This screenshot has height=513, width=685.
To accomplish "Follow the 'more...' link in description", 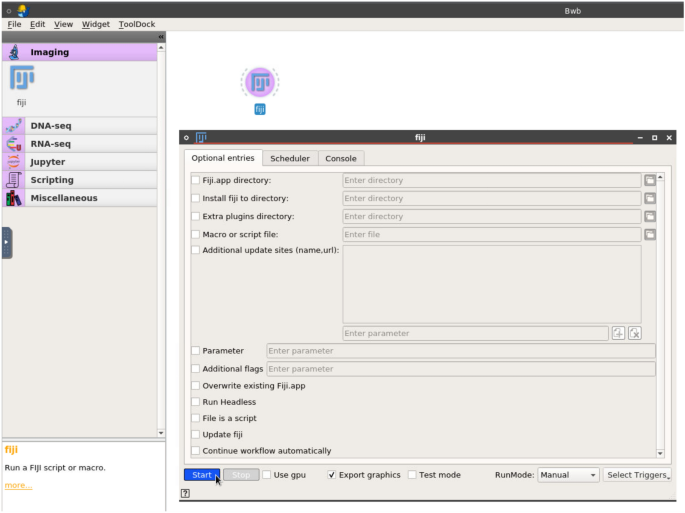I will click(x=18, y=485).
